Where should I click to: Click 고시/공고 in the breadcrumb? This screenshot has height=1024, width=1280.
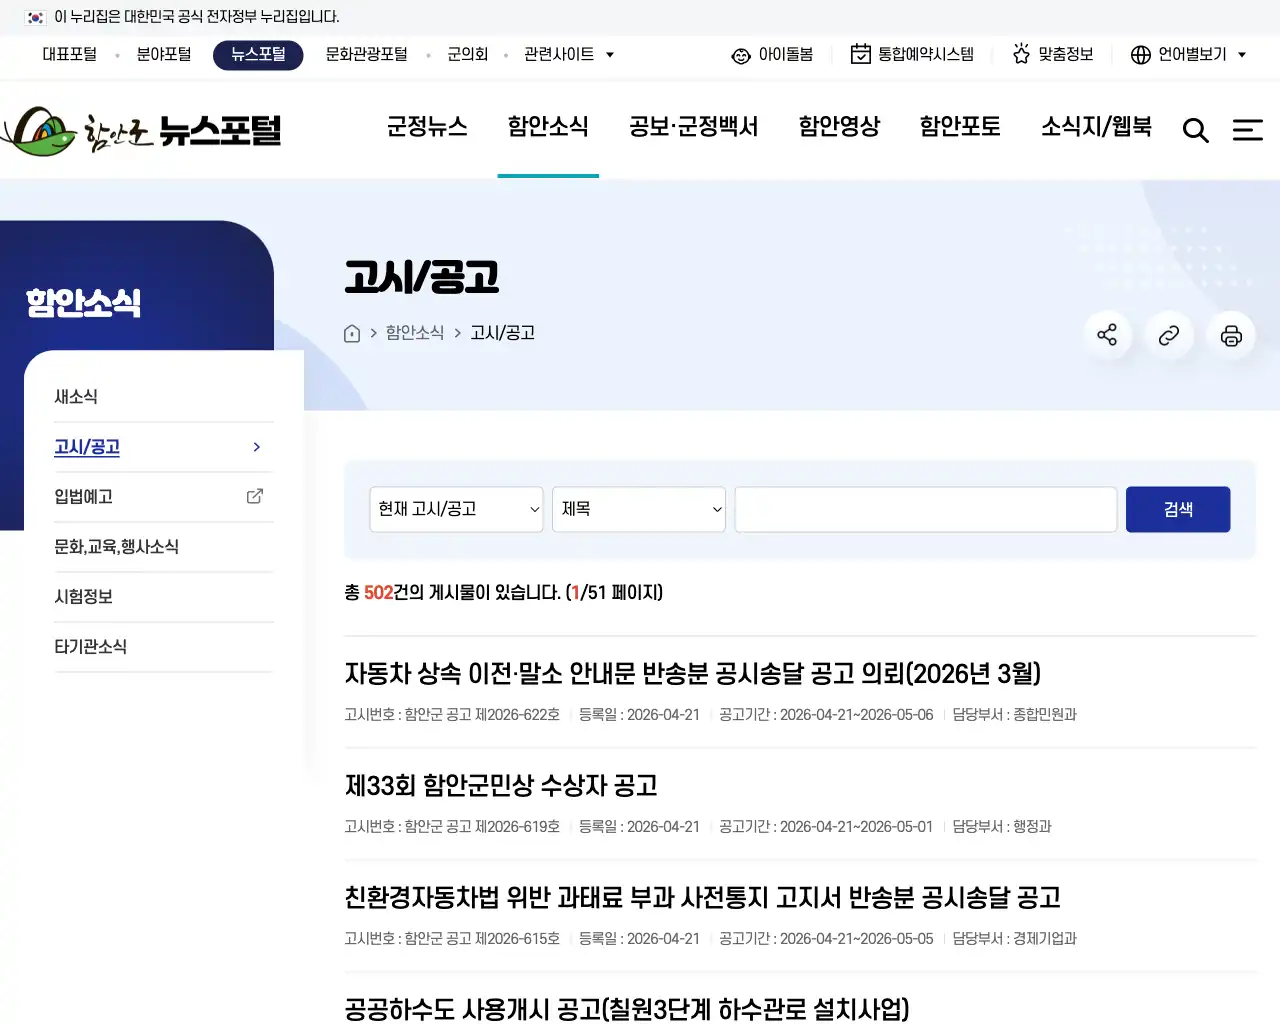pyautogui.click(x=503, y=333)
